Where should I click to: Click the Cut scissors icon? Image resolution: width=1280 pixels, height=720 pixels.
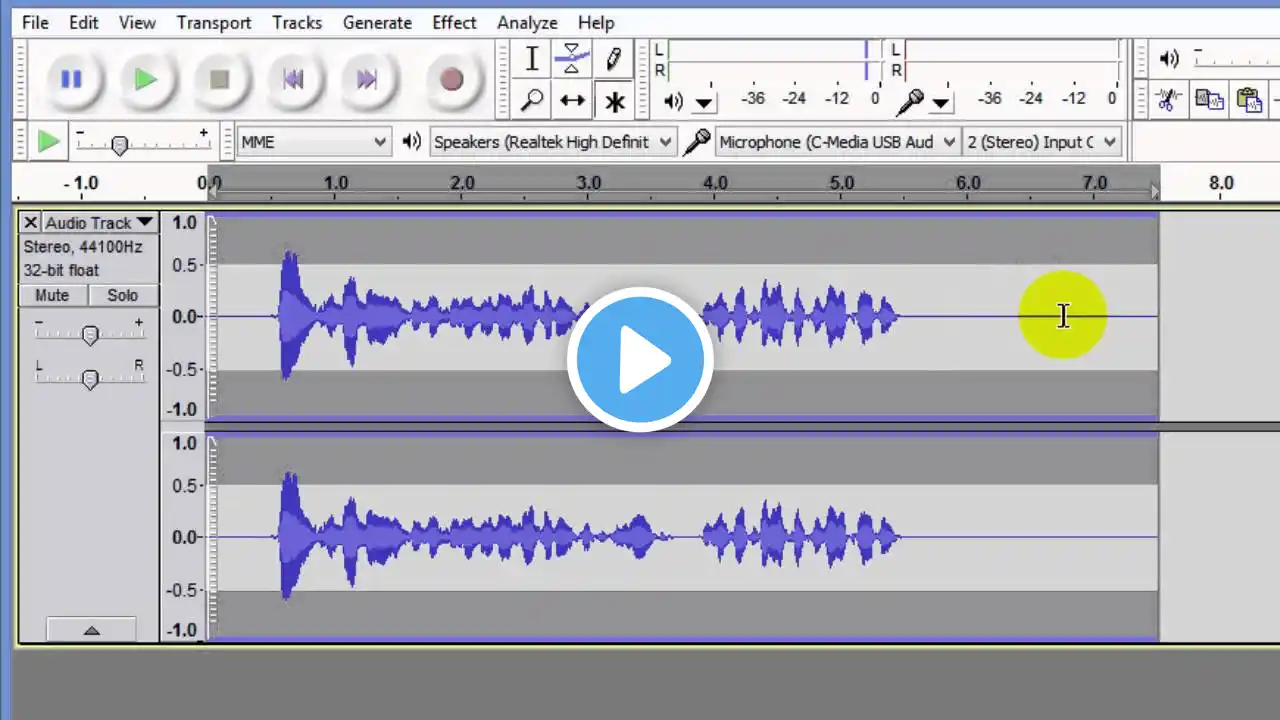click(x=1166, y=100)
